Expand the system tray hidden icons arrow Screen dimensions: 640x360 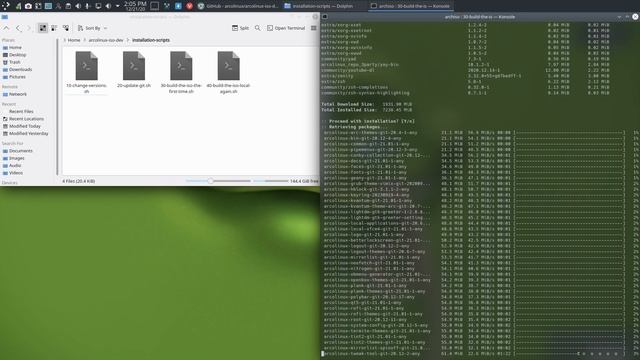(x=118, y=6)
